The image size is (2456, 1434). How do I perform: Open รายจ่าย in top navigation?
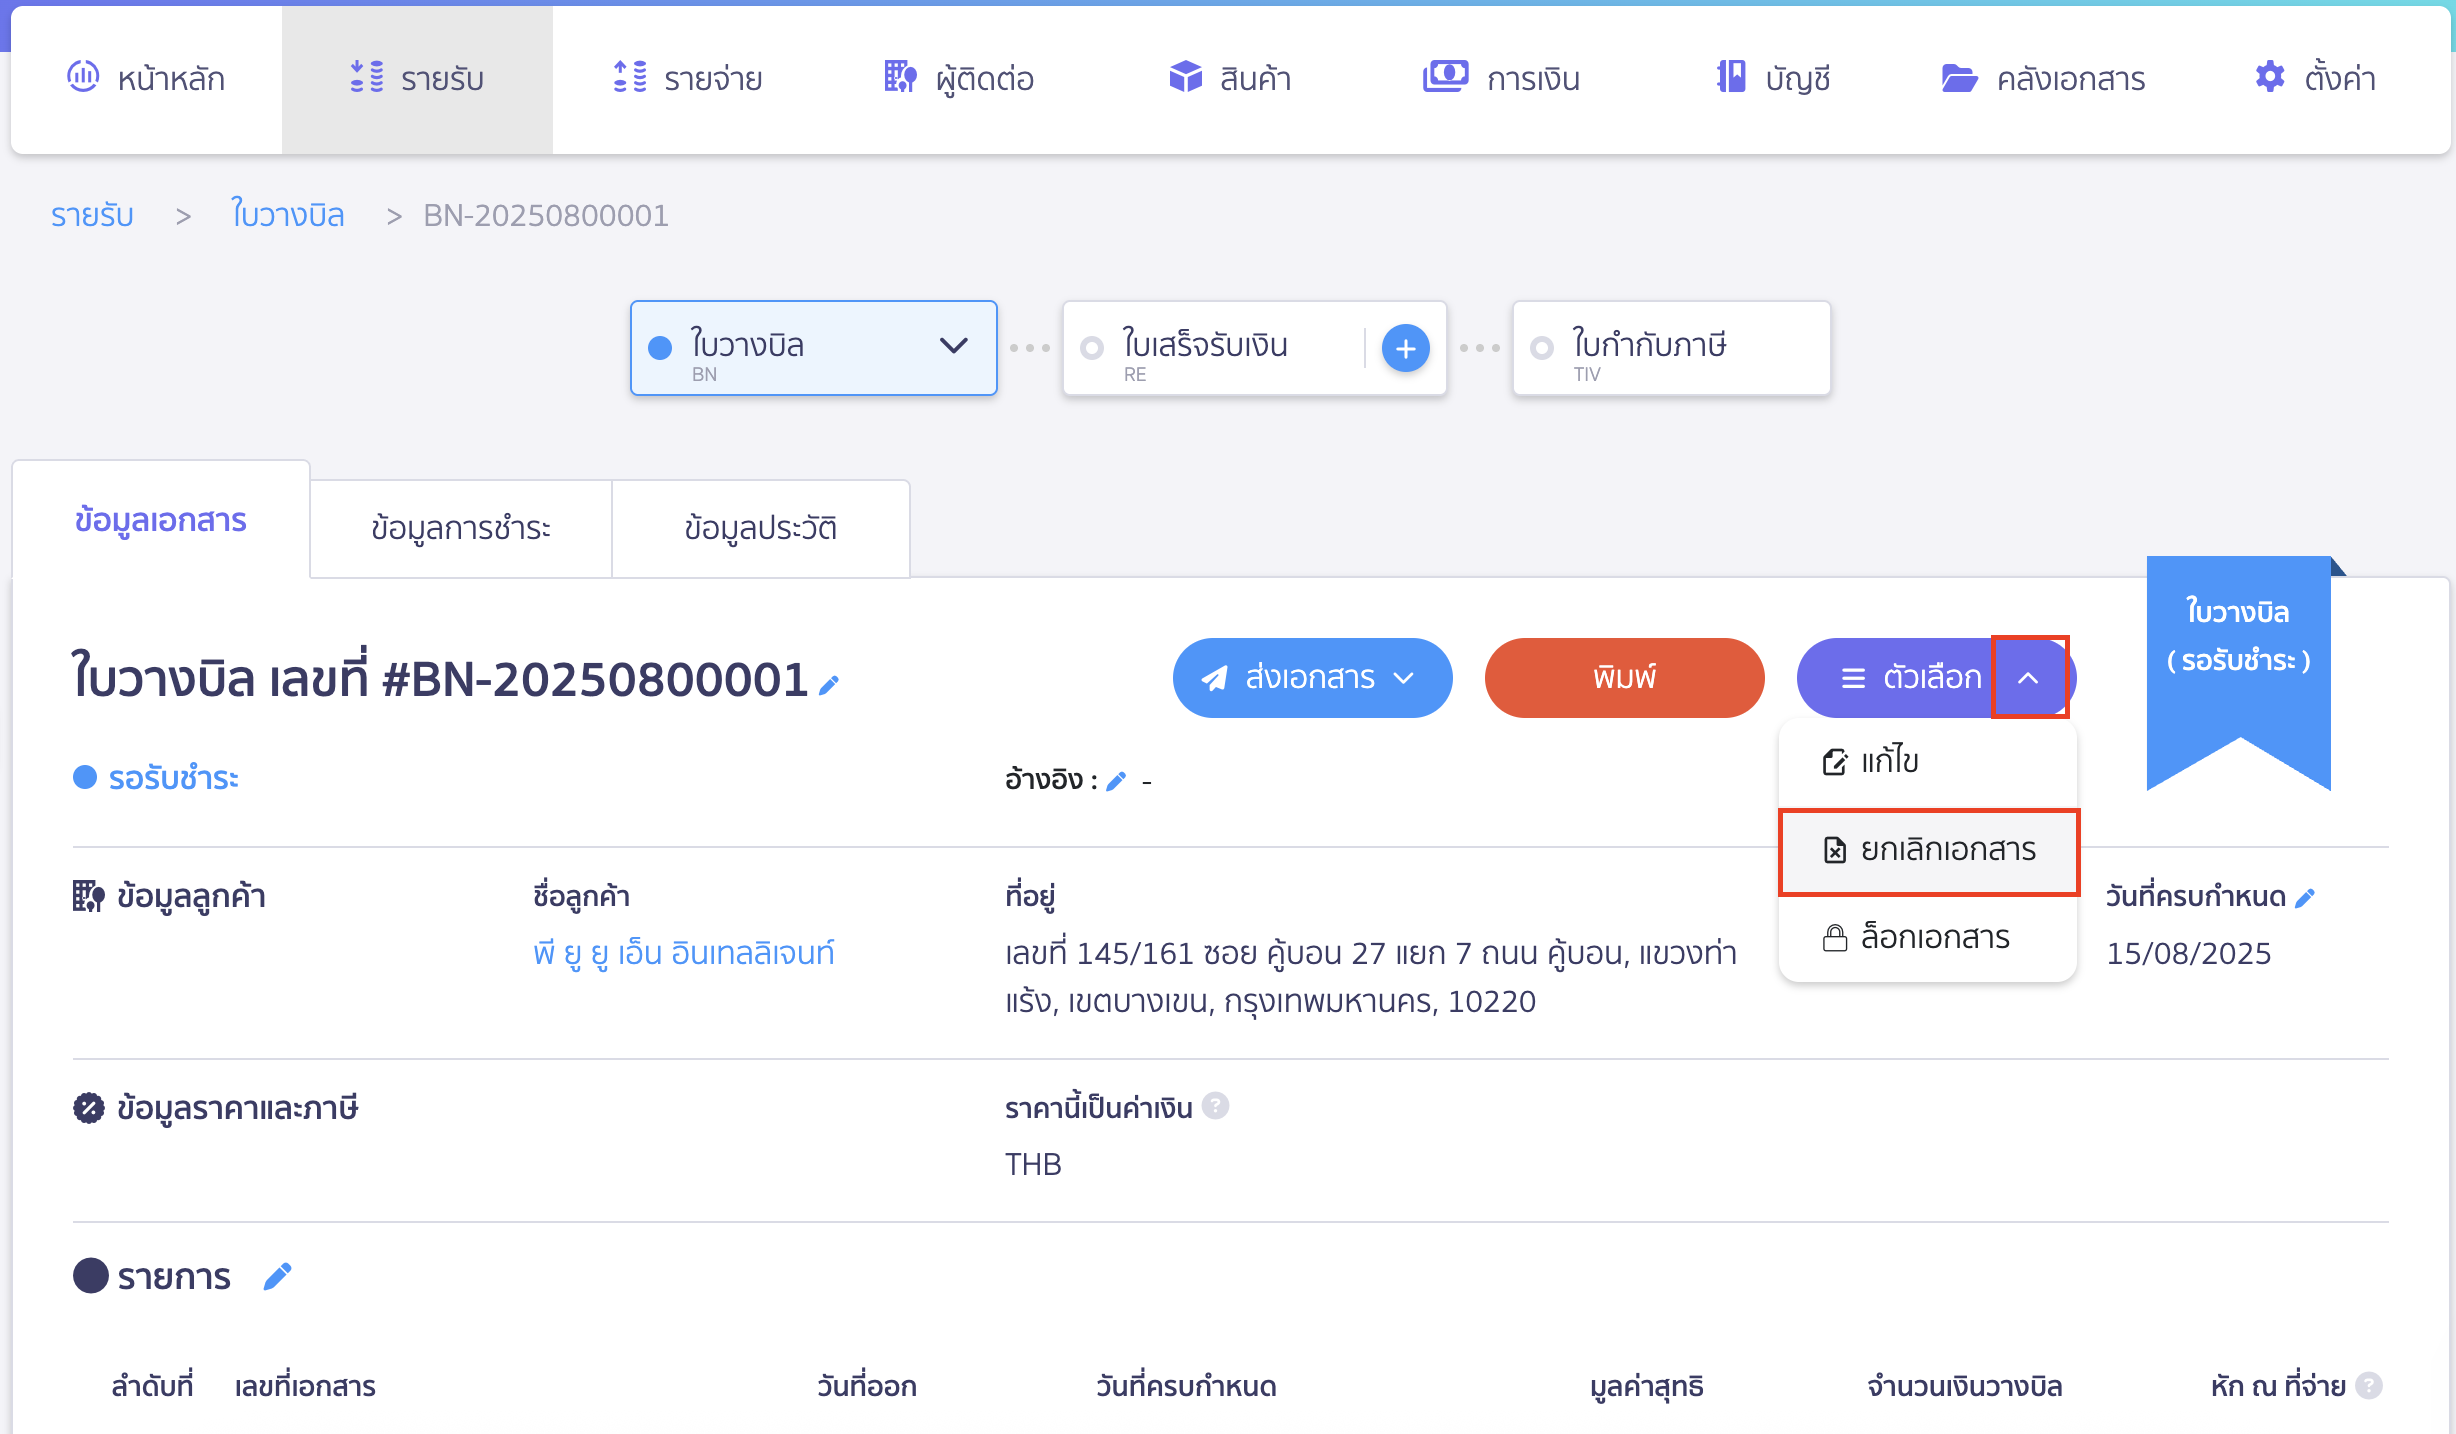pos(688,78)
